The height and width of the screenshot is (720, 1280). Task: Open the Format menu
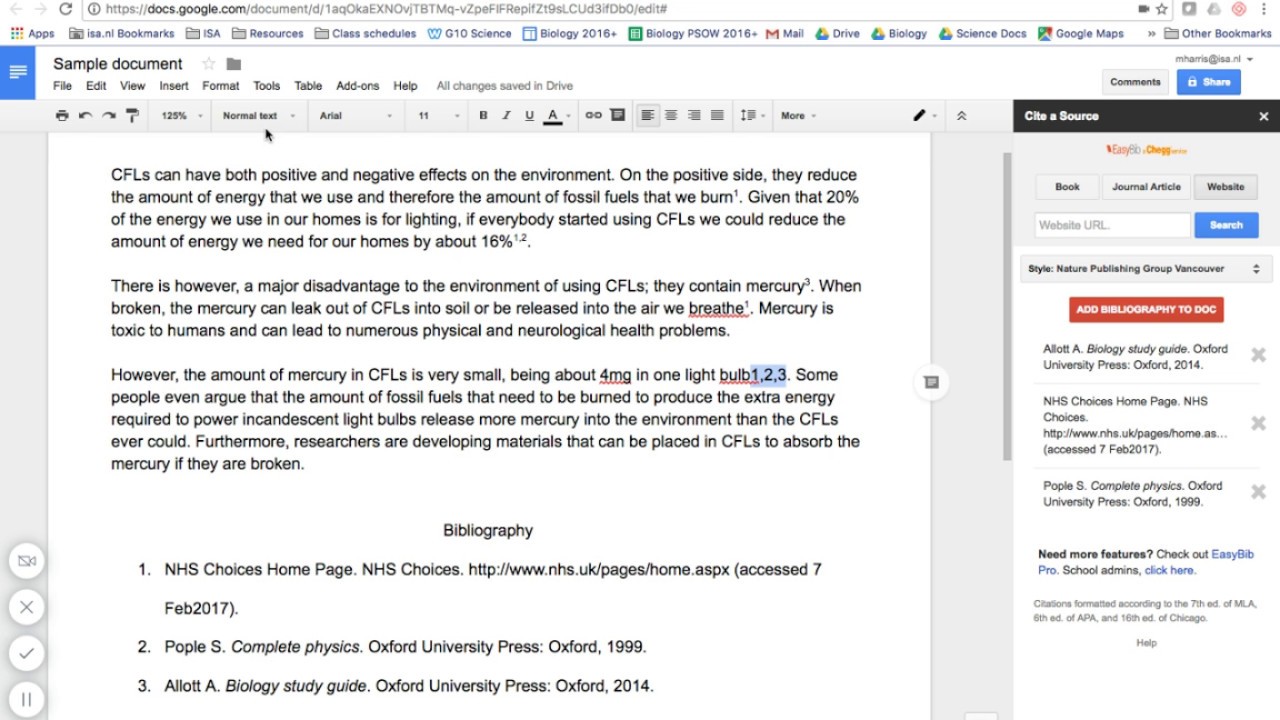(x=221, y=86)
